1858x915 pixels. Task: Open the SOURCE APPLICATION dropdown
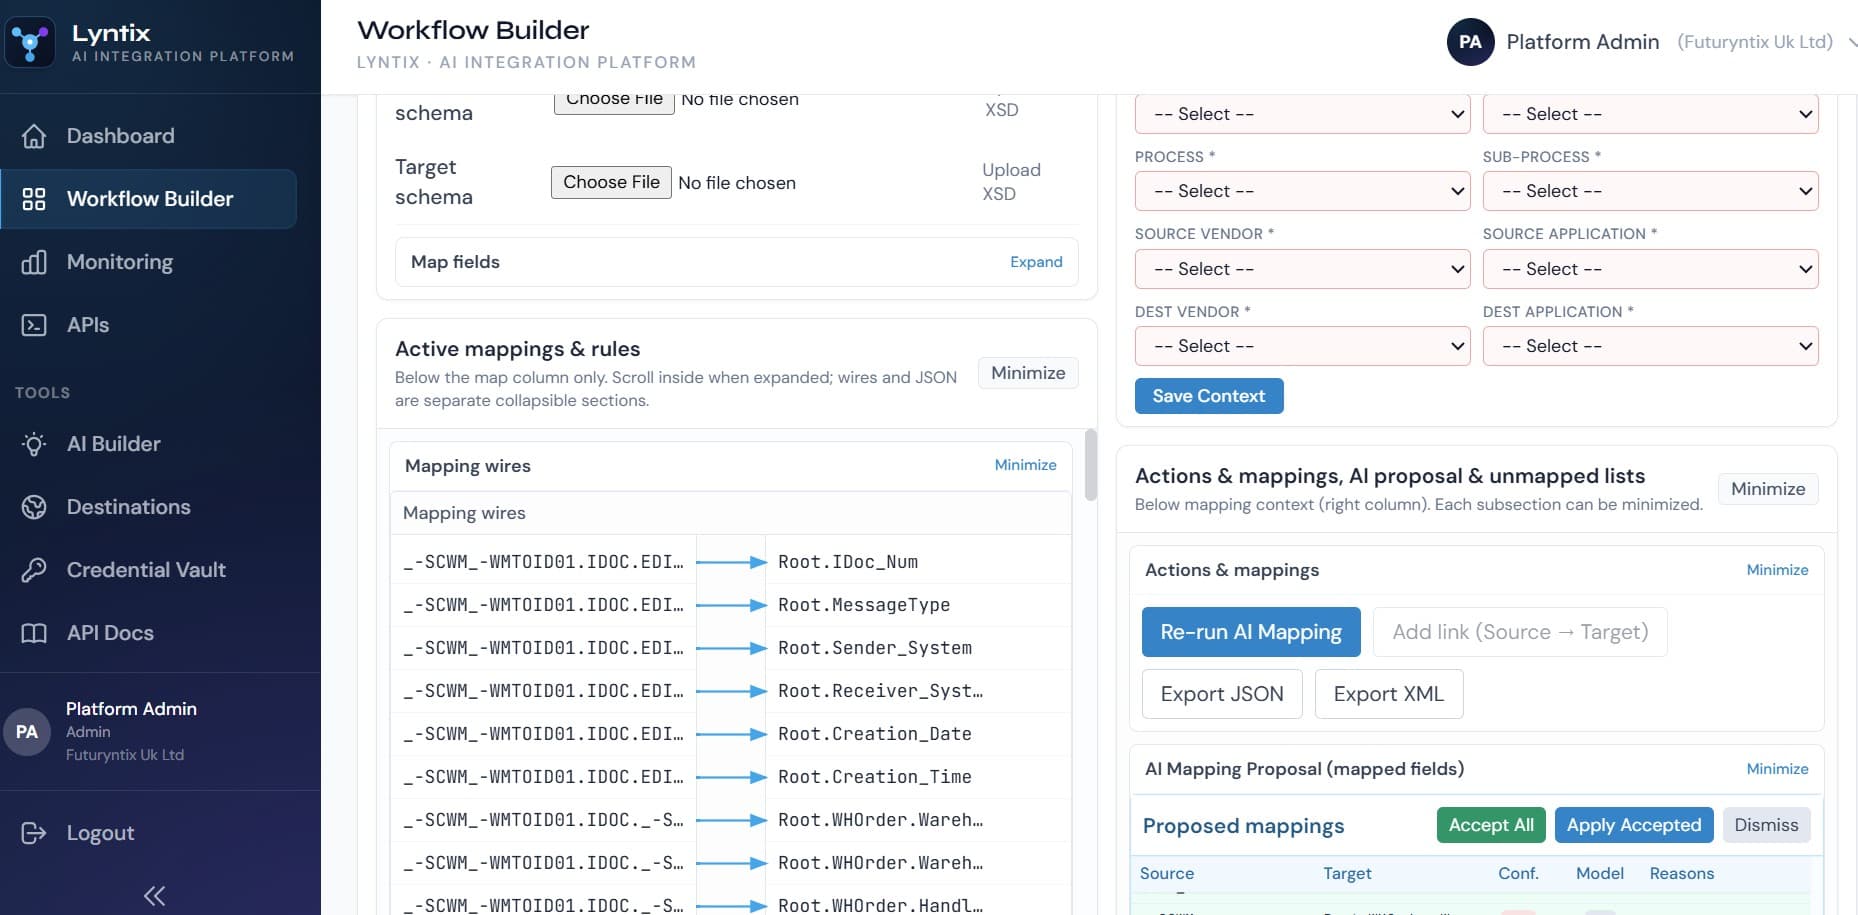[1650, 269]
